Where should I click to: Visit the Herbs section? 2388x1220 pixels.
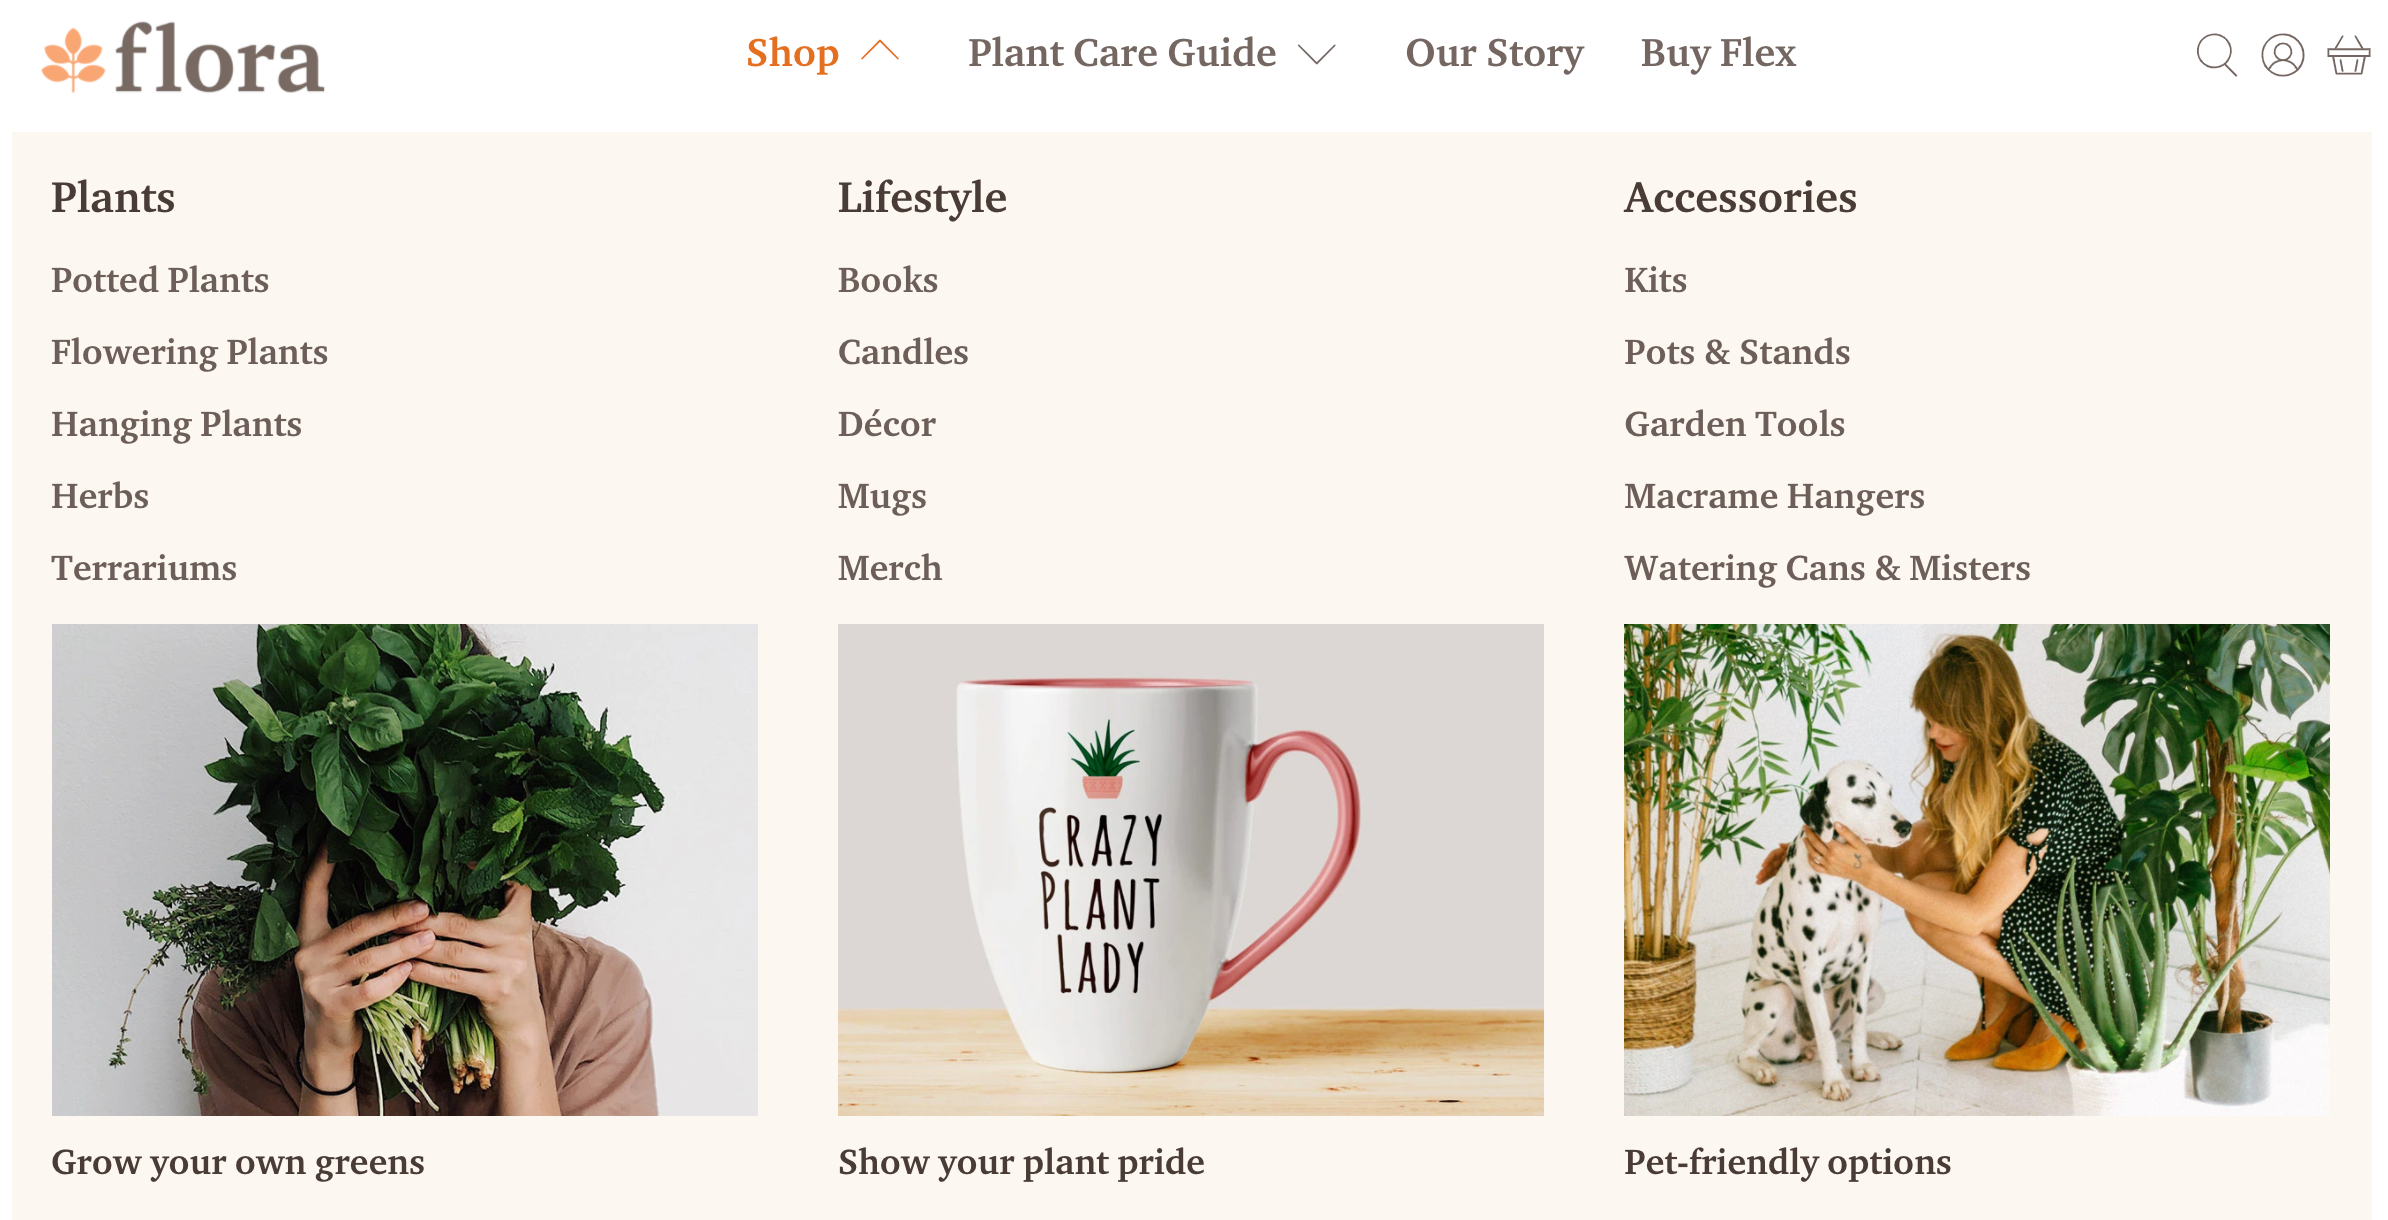(x=100, y=496)
